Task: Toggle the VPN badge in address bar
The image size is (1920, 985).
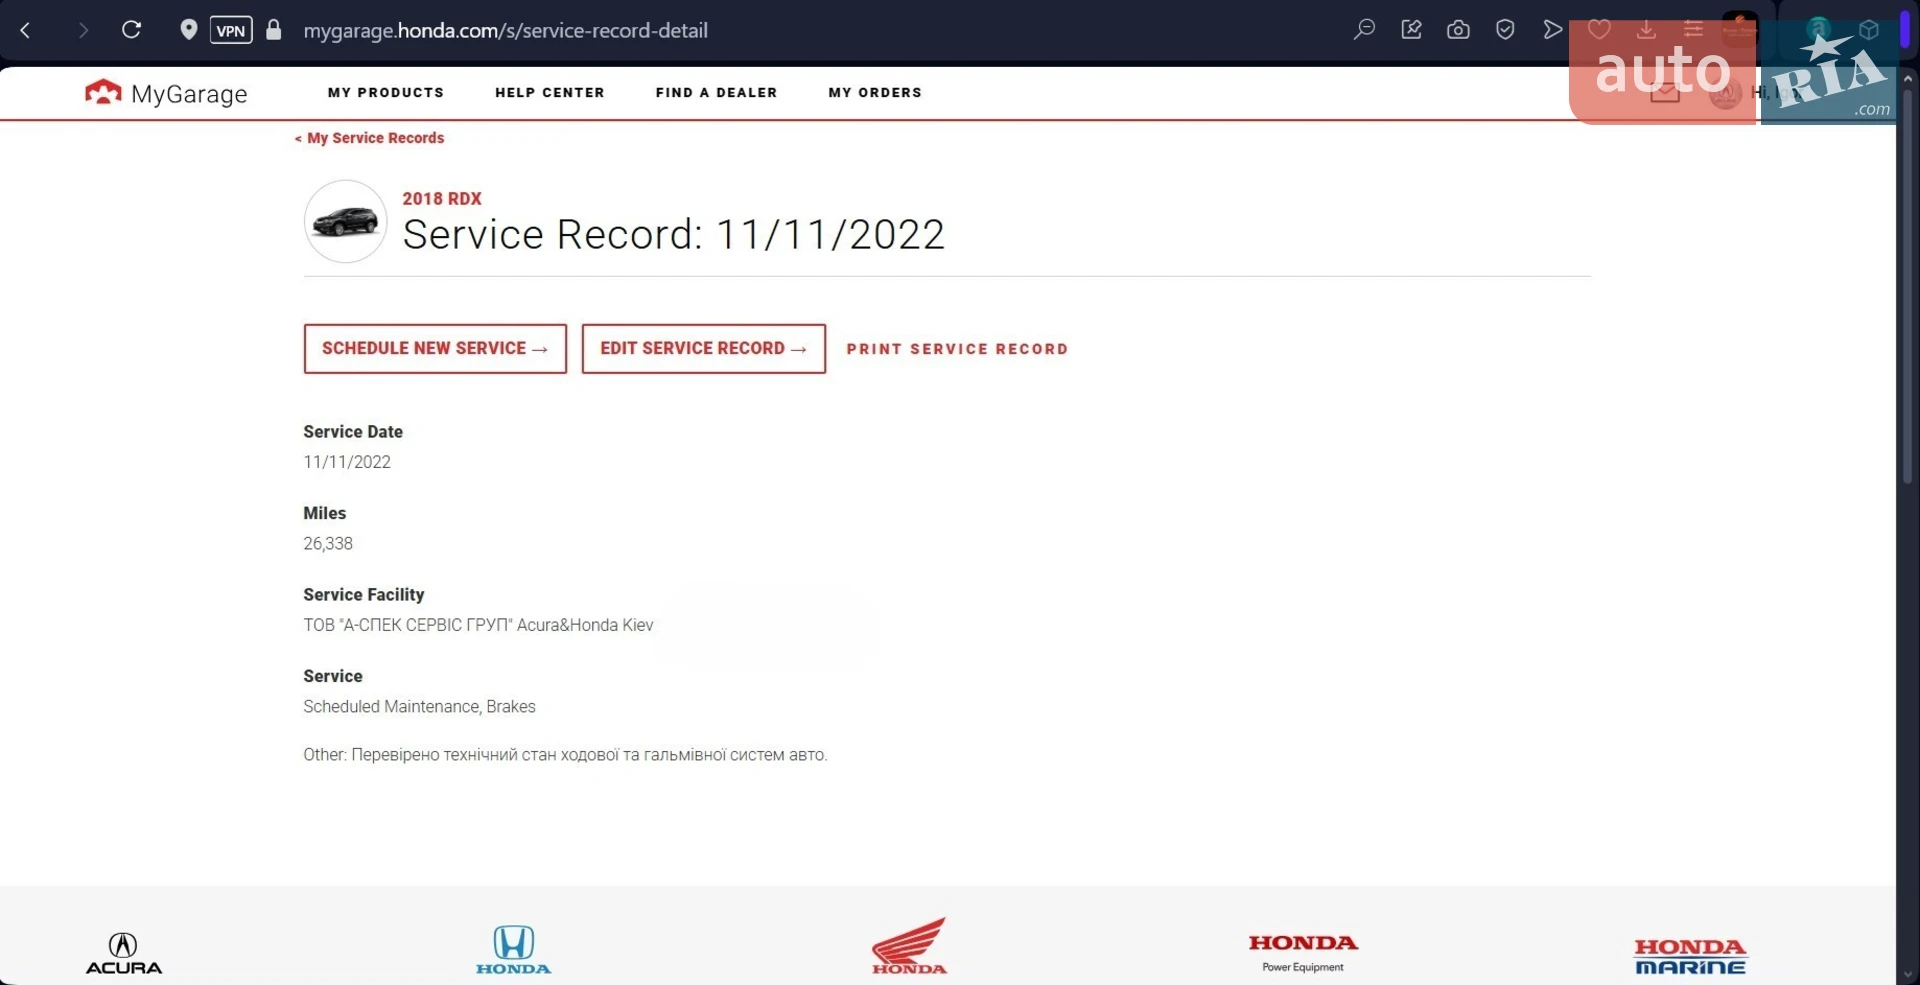Action: click(231, 30)
